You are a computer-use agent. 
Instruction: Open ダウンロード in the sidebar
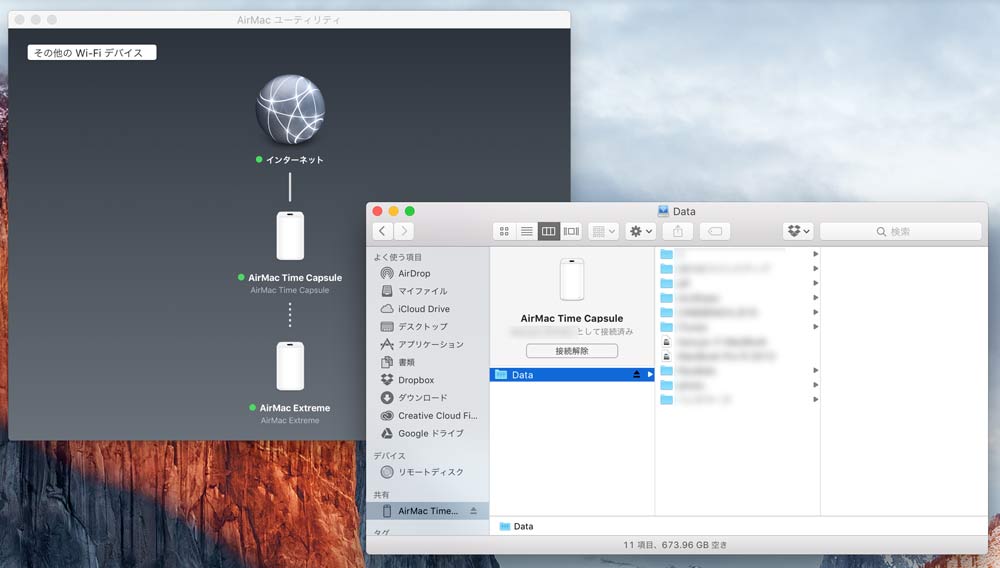[x=424, y=398]
